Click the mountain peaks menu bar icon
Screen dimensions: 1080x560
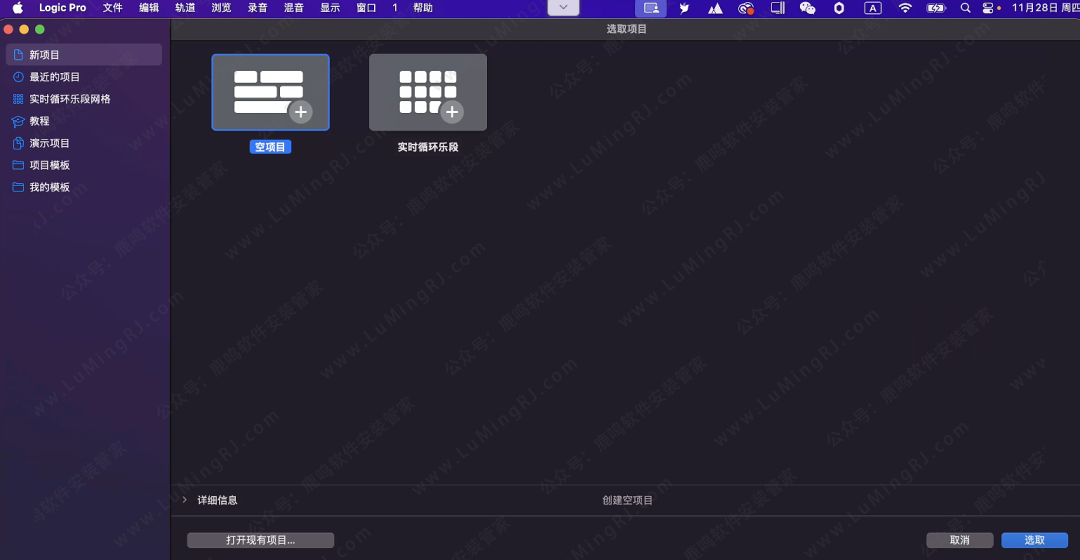click(x=715, y=8)
